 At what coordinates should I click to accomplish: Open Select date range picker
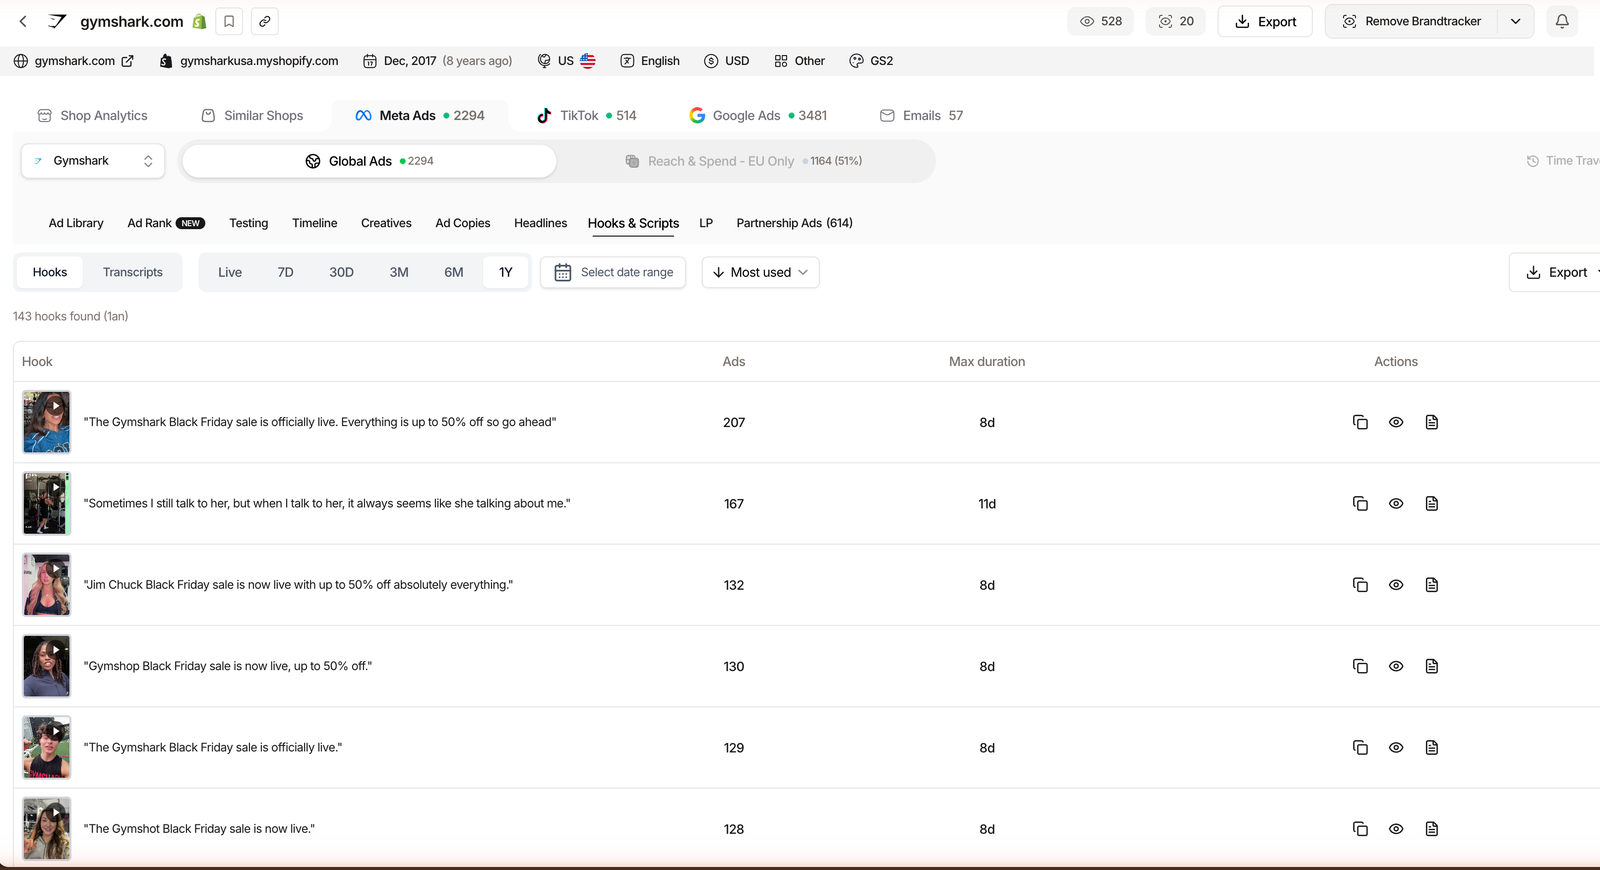point(613,272)
